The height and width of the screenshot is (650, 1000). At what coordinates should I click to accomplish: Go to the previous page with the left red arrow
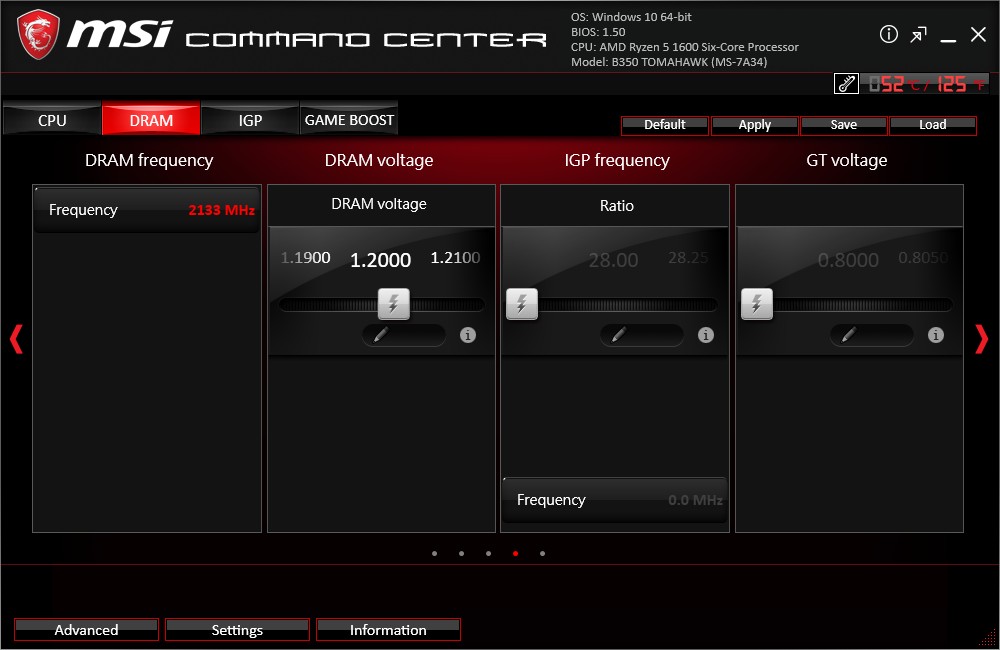(x=16, y=339)
